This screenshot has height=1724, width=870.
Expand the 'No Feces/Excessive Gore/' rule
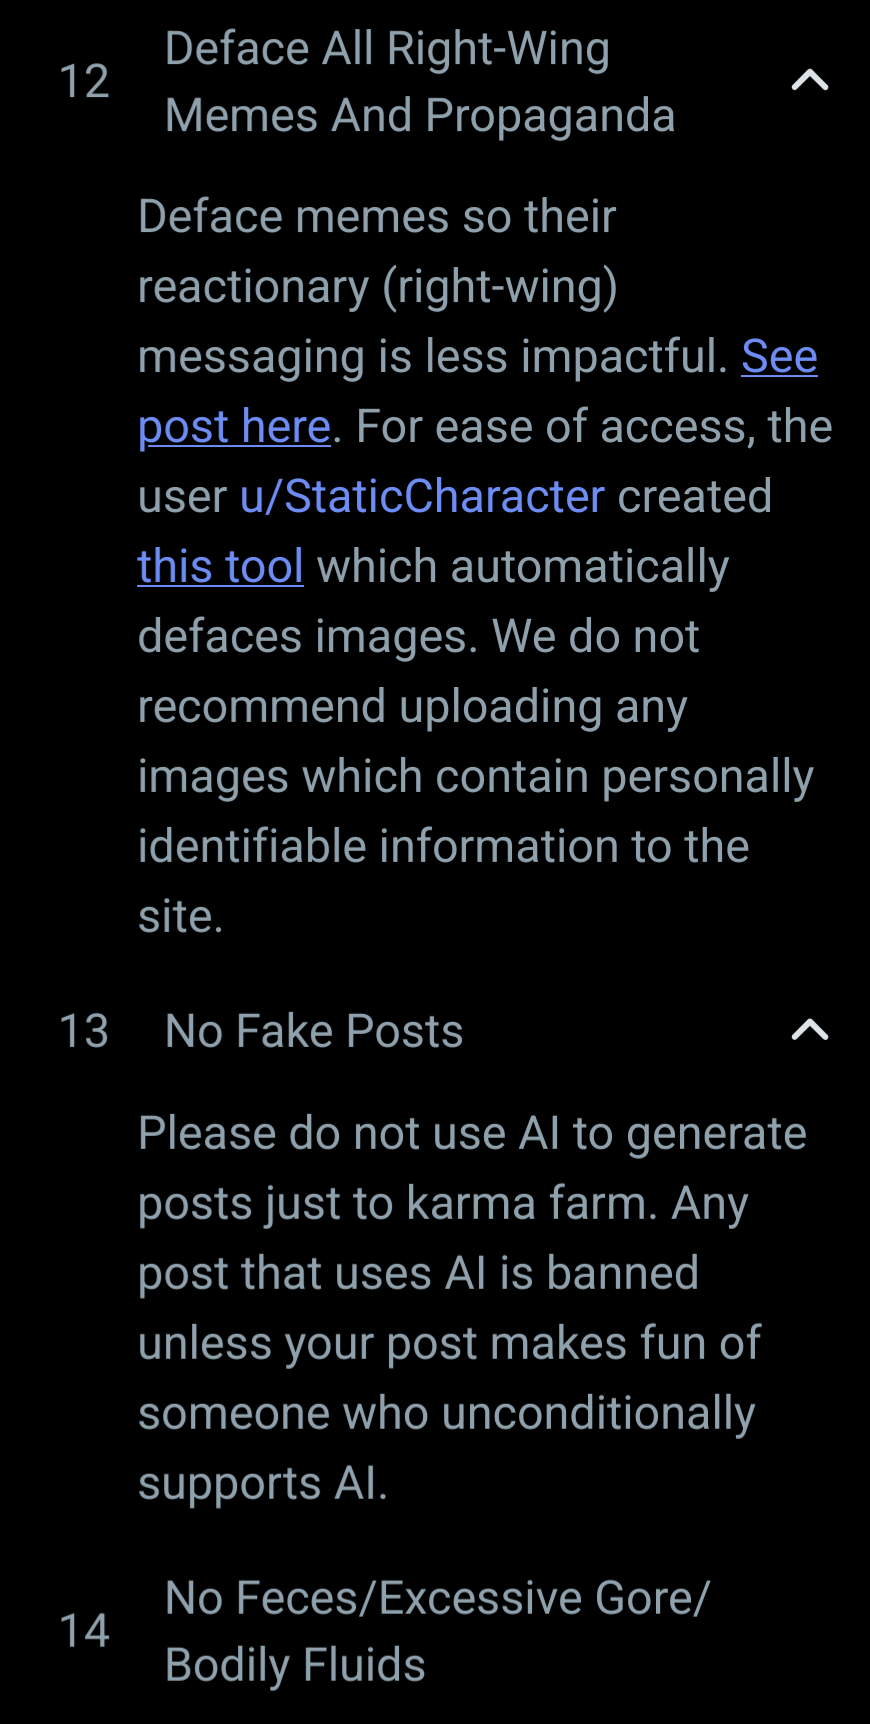tap(437, 1598)
